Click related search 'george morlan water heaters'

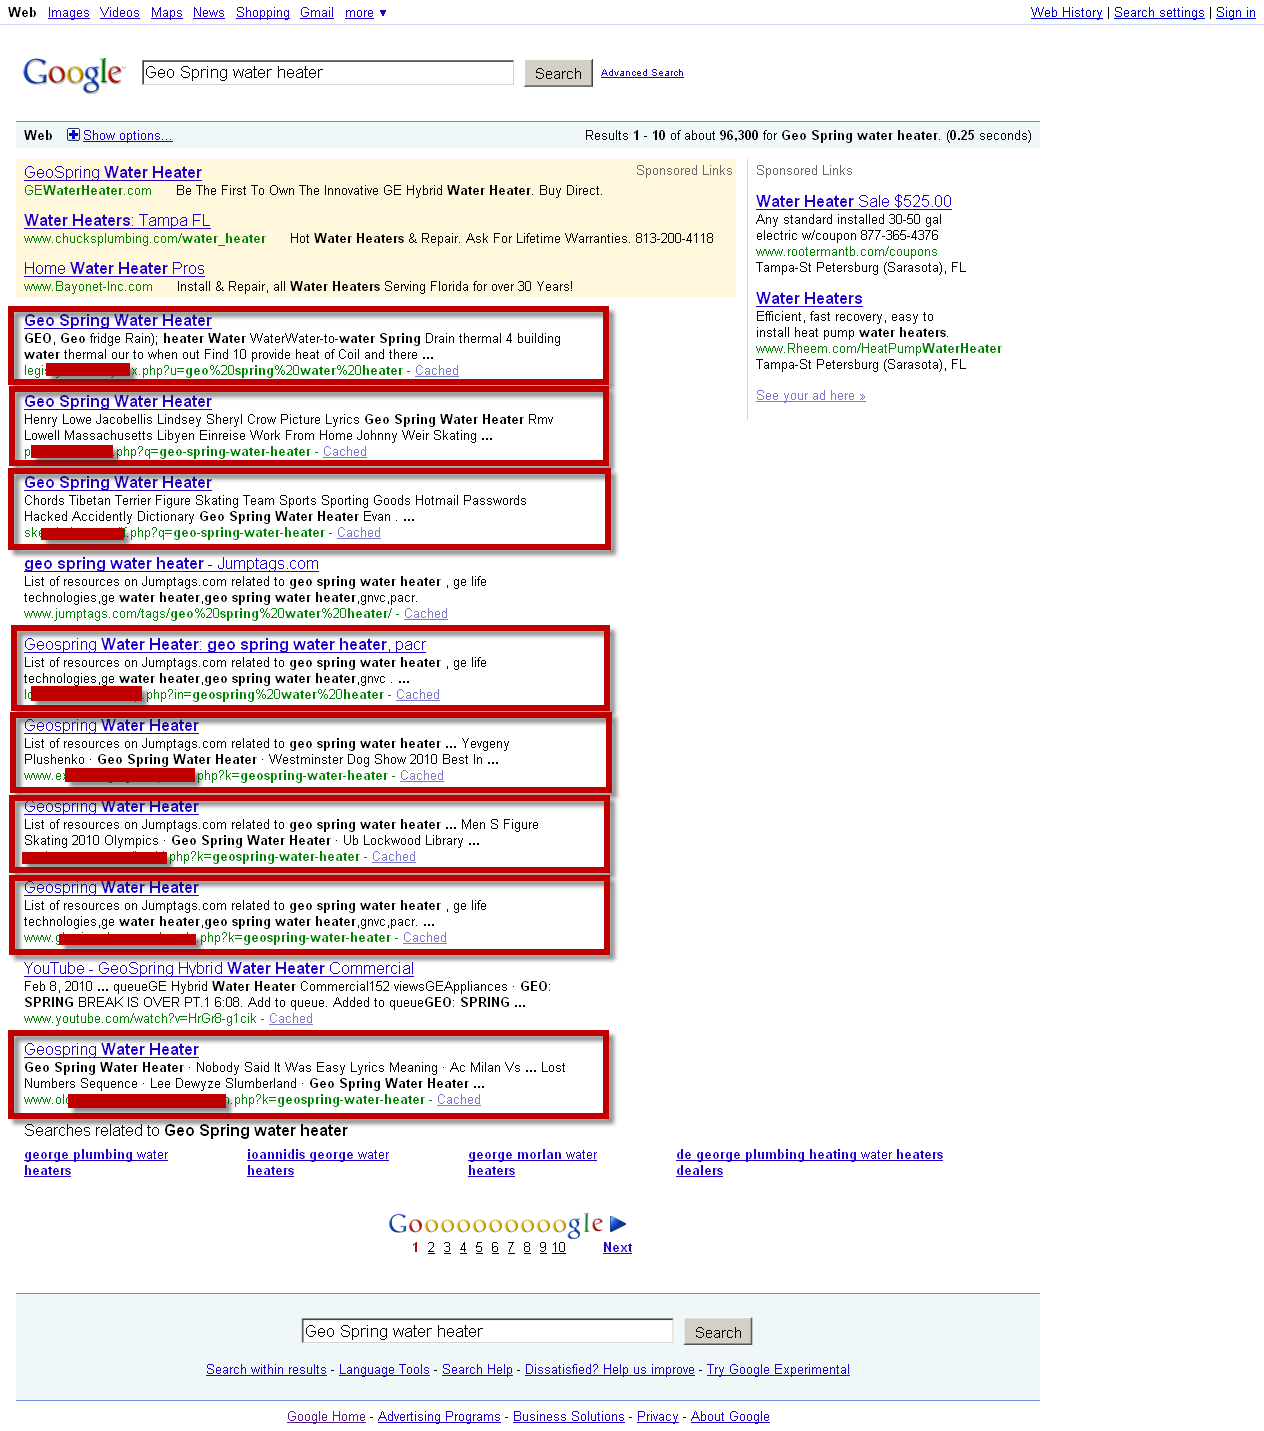[532, 1163]
